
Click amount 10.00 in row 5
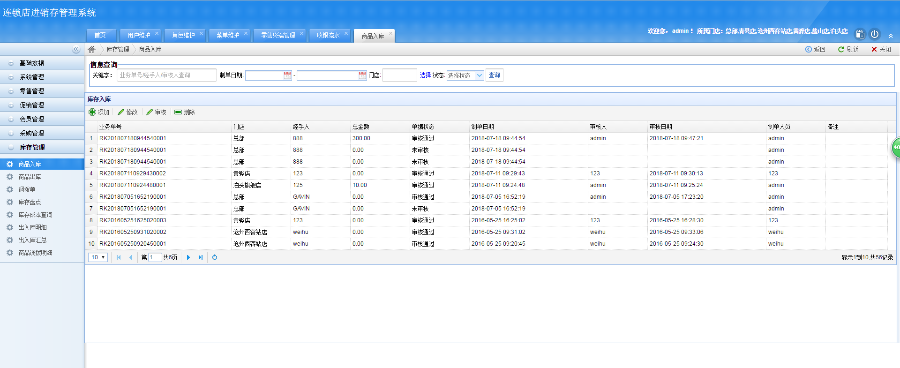click(x=359, y=185)
